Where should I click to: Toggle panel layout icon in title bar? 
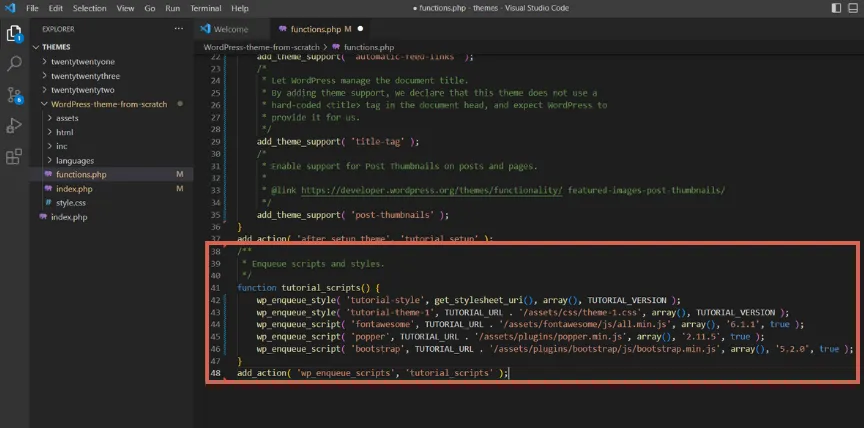tap(854, 8)
